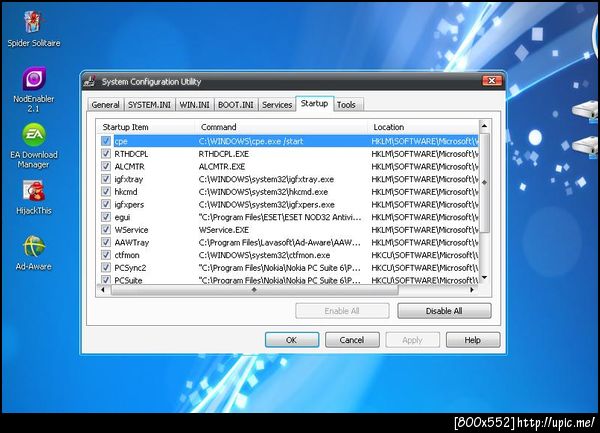The height and width of the screenshot is (433, 600).
Task: Uncheck the cpe startup item
Action: coord(106,141)
